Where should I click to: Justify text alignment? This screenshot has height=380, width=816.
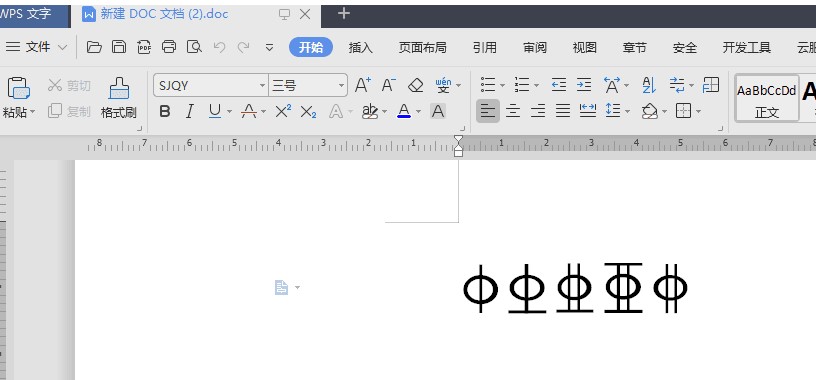click(563, 111)
